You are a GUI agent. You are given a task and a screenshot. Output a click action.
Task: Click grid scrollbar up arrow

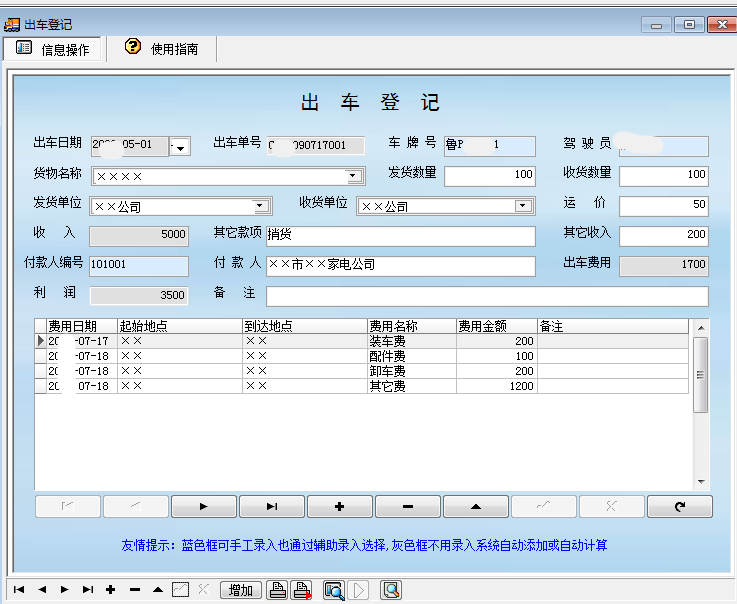click(701, 328)
